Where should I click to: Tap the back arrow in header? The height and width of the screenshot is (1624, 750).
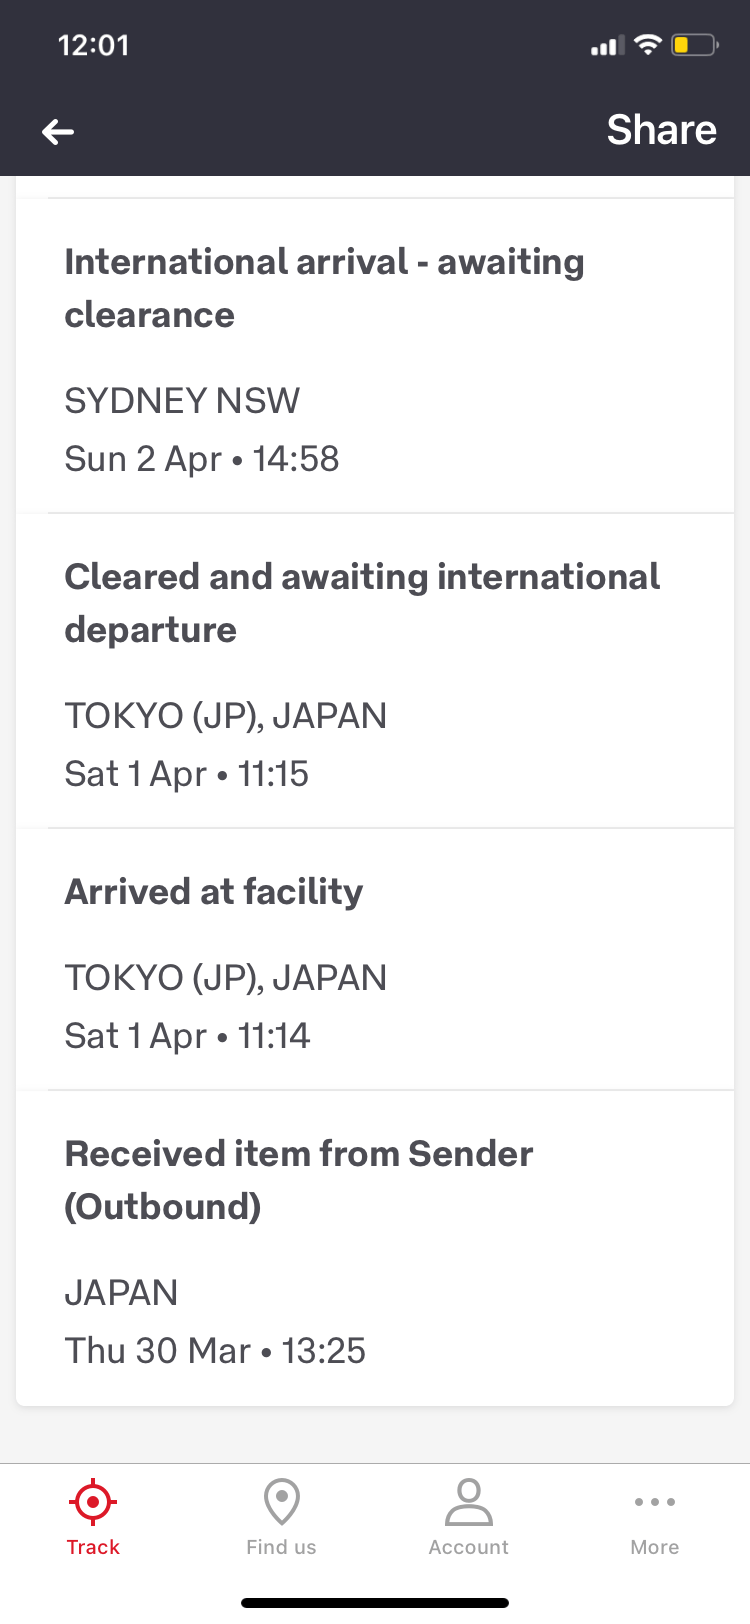(58, 131)
